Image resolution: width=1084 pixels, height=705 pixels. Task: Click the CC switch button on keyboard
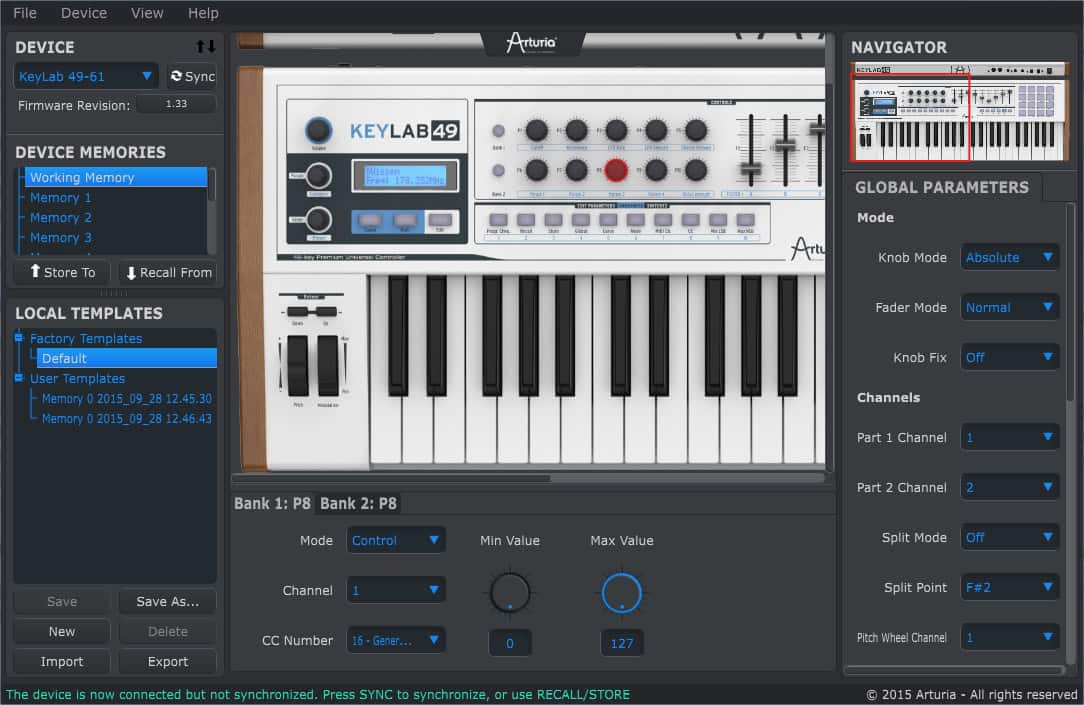pyautogui.click(x=690, y=220)
